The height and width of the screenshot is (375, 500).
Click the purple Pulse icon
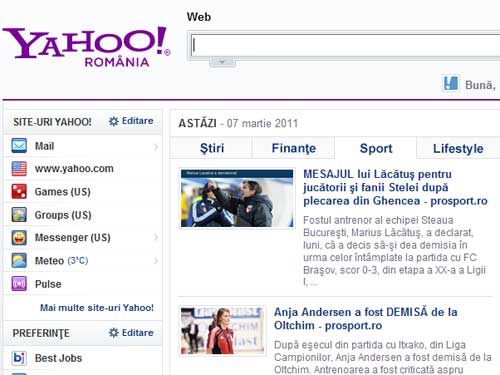[19, 284]
